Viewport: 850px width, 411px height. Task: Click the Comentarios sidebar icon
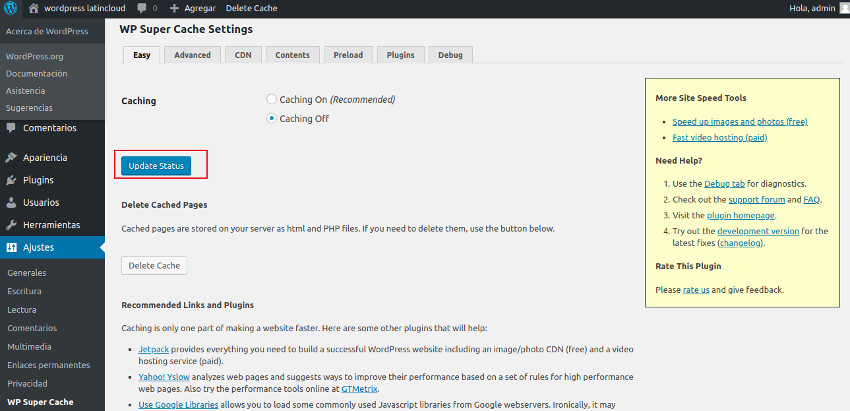click(x=11, y=129)
